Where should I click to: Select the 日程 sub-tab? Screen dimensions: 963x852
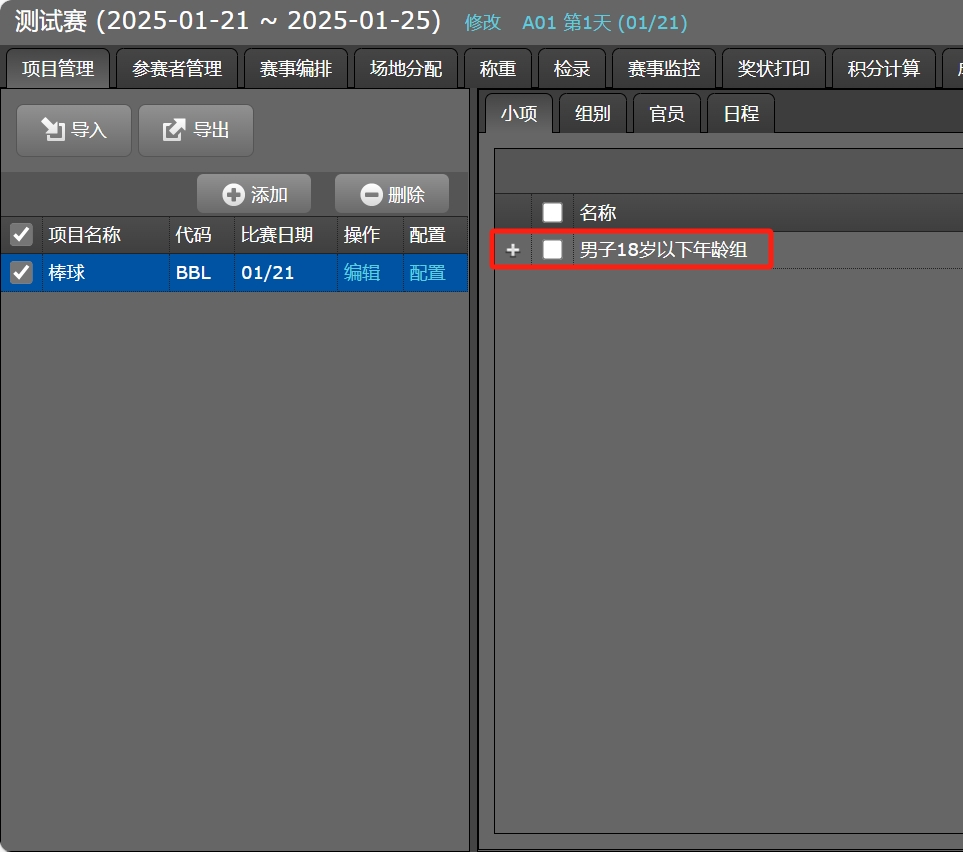pos(741,114)
